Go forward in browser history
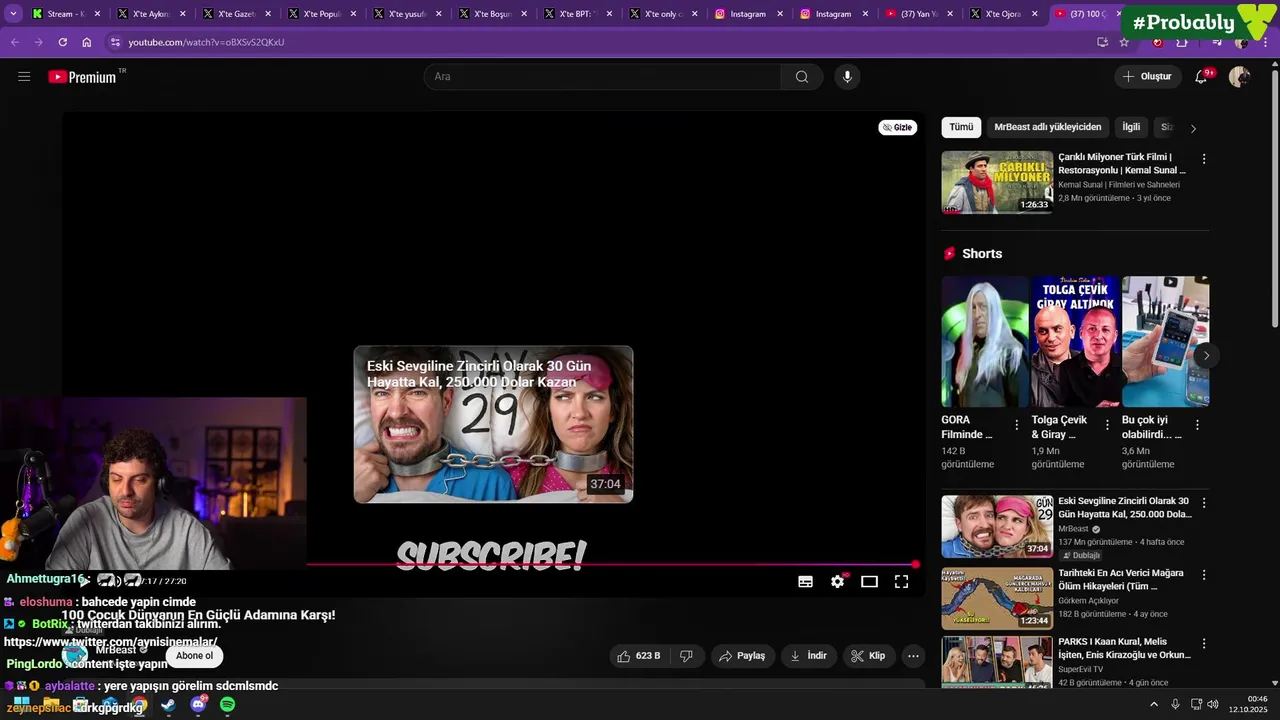Viewport: 1280px width, 720px height. 38,42
